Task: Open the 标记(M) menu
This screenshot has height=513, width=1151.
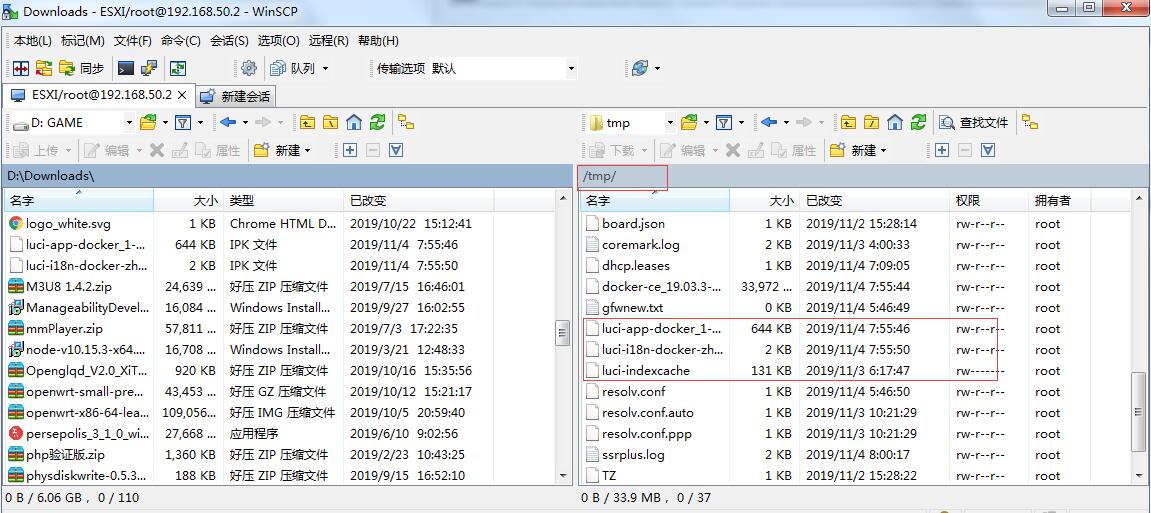Action: [x=82, y=41]
